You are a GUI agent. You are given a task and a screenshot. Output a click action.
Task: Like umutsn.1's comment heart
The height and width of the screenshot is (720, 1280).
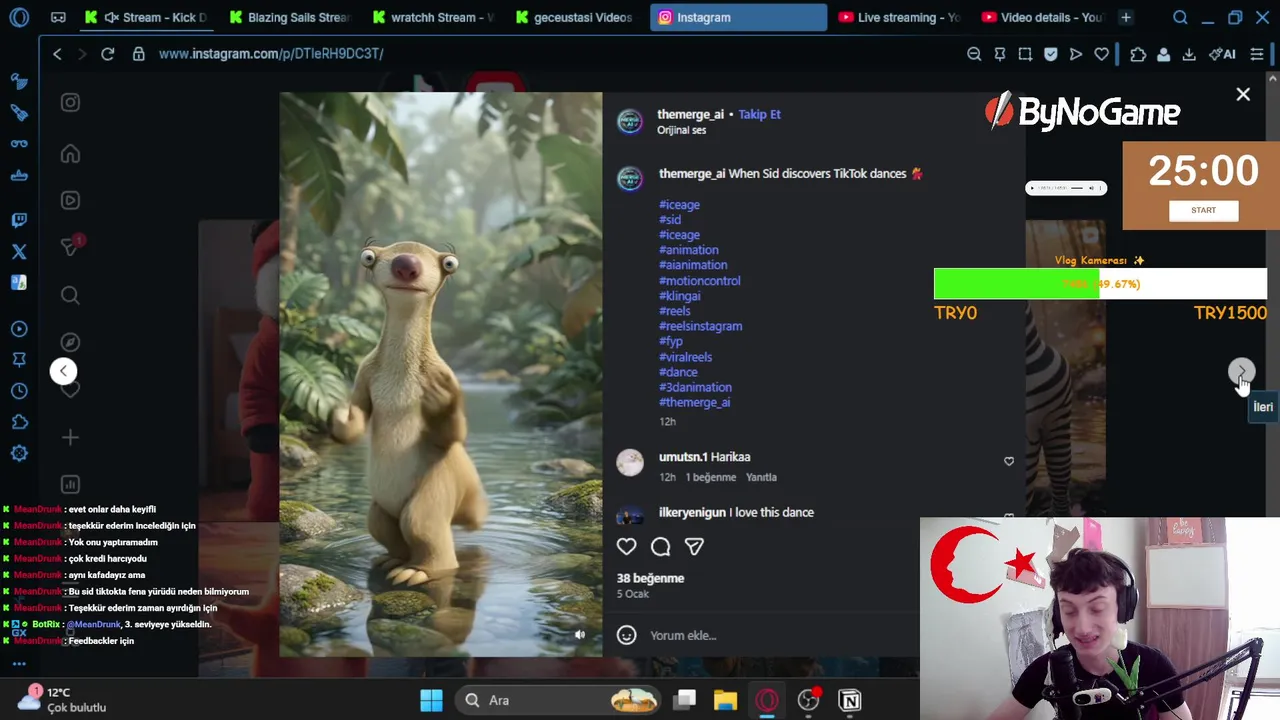click(x=1009, y=461)
